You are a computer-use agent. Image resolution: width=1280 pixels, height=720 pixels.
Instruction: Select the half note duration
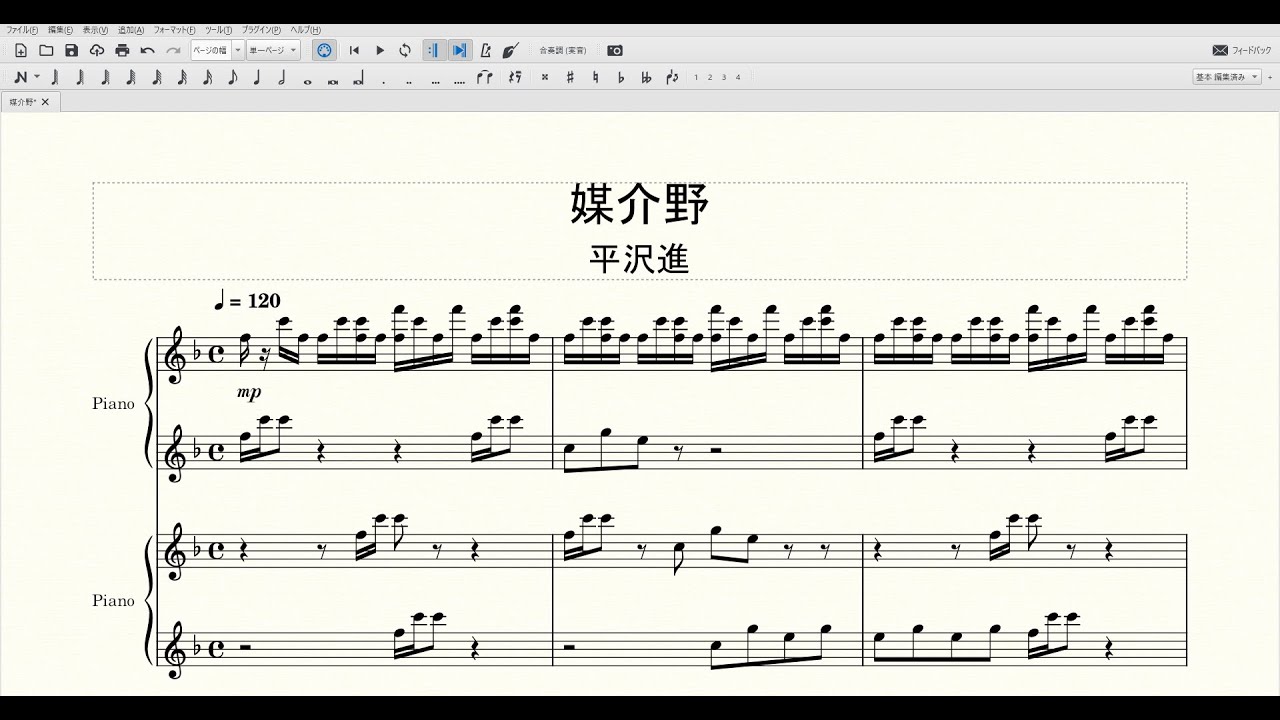coord(282,77)
